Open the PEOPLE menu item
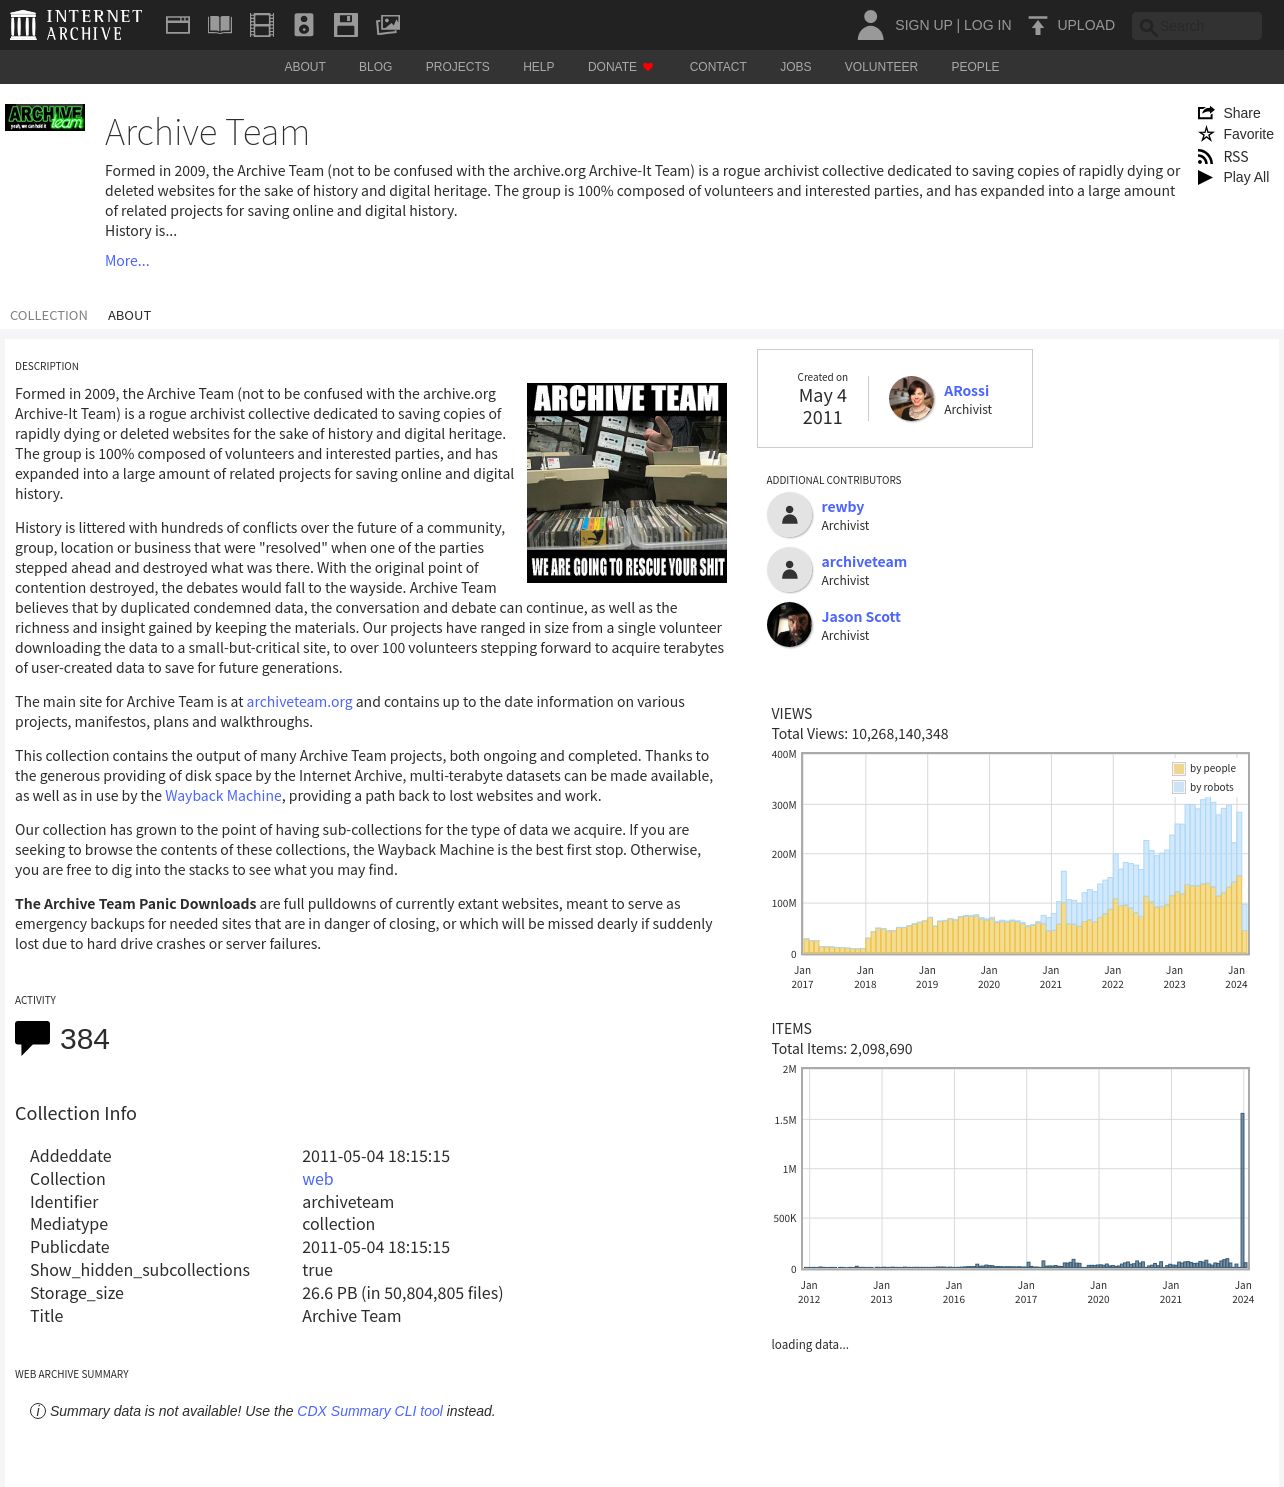 (975, 67)
